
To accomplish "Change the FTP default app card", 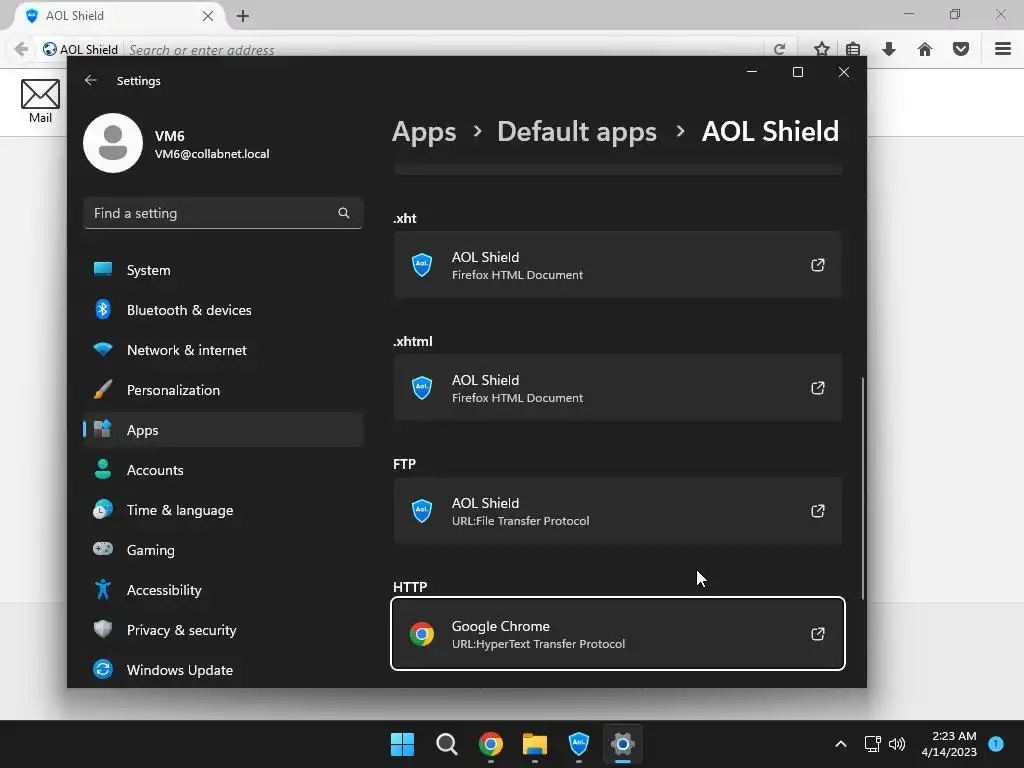I will click(x=617, y=511).
